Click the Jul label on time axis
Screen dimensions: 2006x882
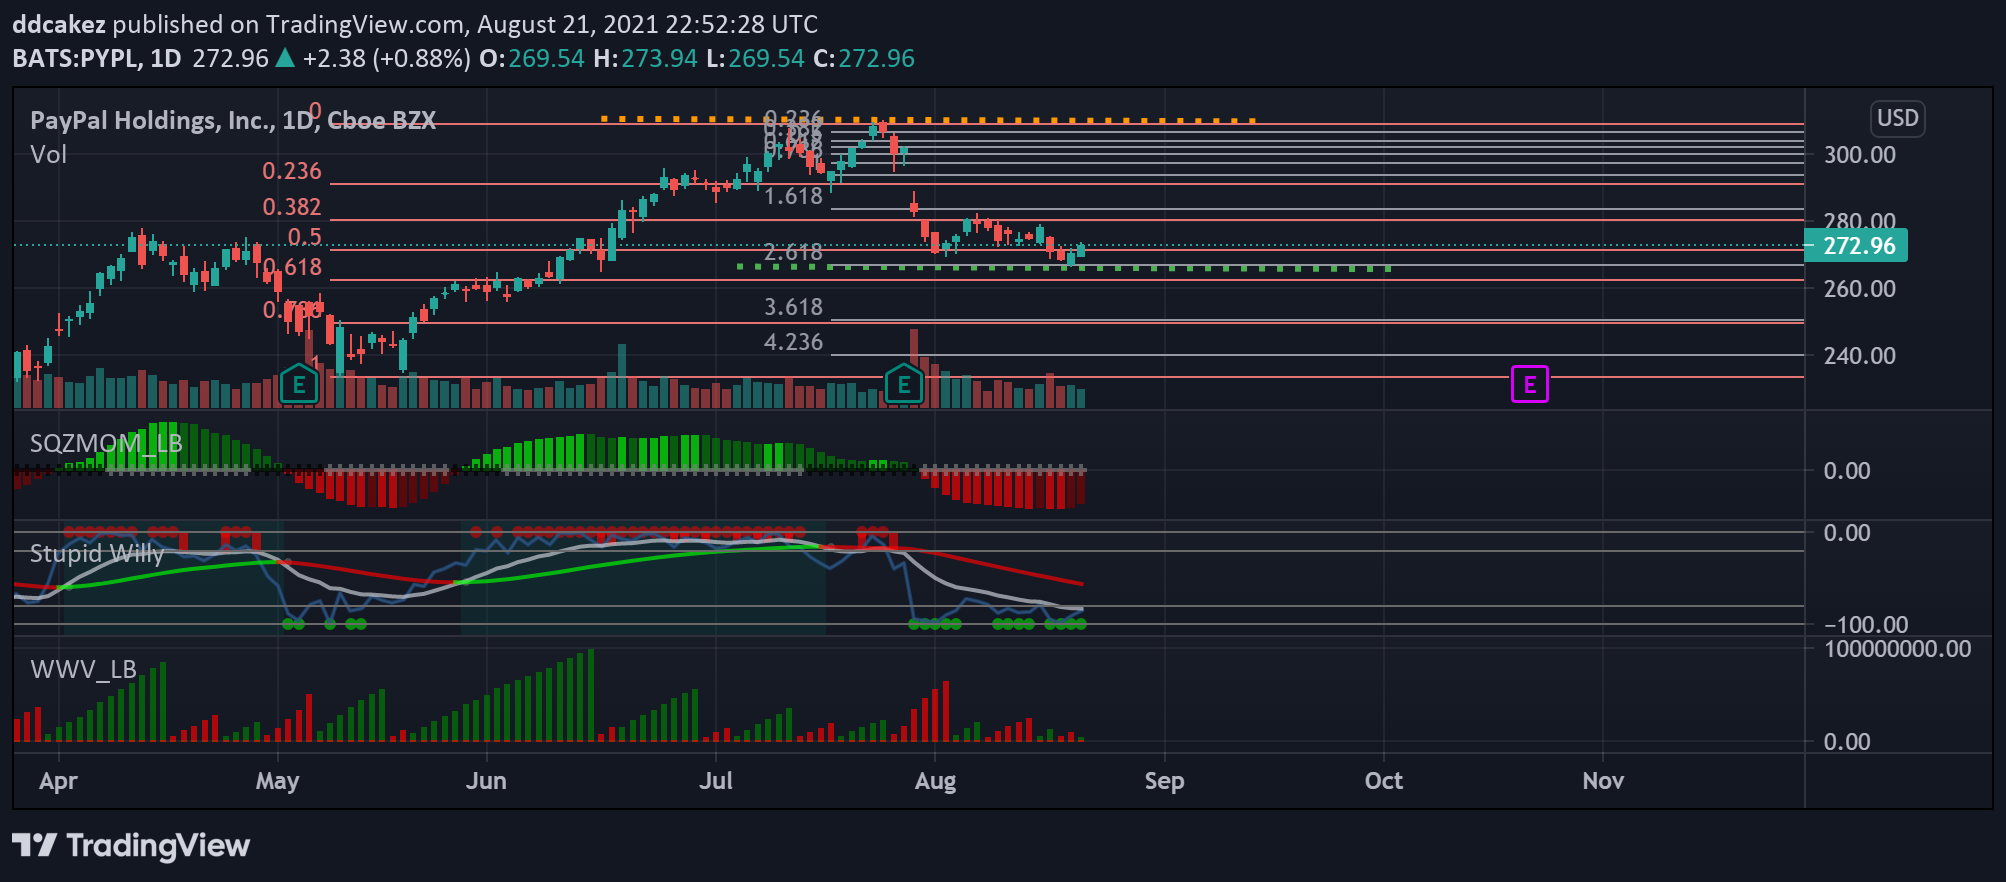point(716,781)
